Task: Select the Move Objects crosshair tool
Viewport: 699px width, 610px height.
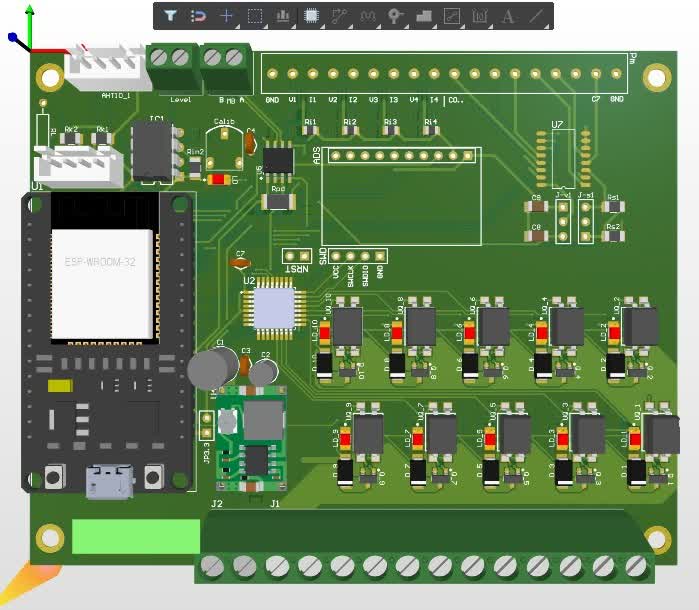Action: (x=226, y=16)
